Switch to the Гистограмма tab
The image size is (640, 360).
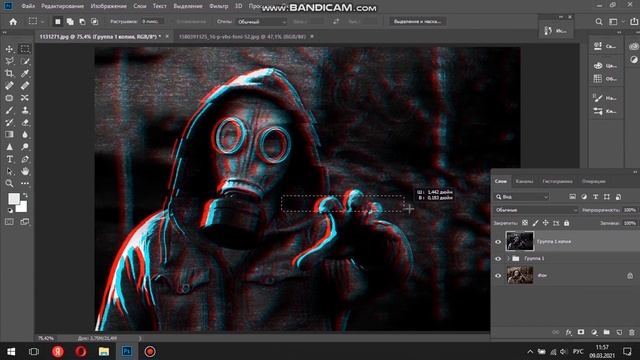tap(557, 181)
